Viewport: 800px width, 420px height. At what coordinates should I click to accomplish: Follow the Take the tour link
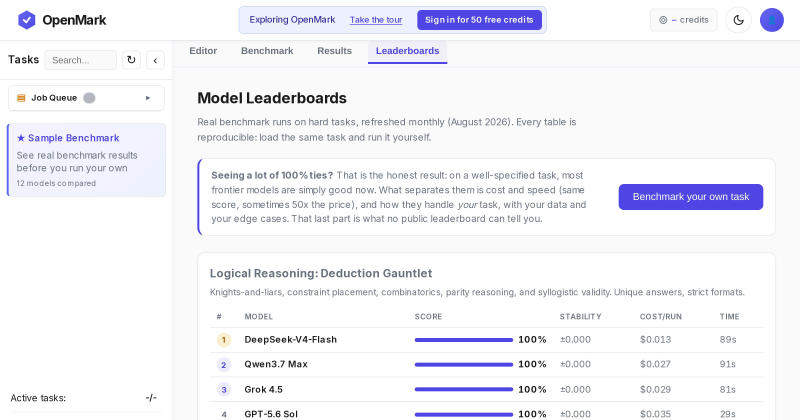tap(376, 20)
